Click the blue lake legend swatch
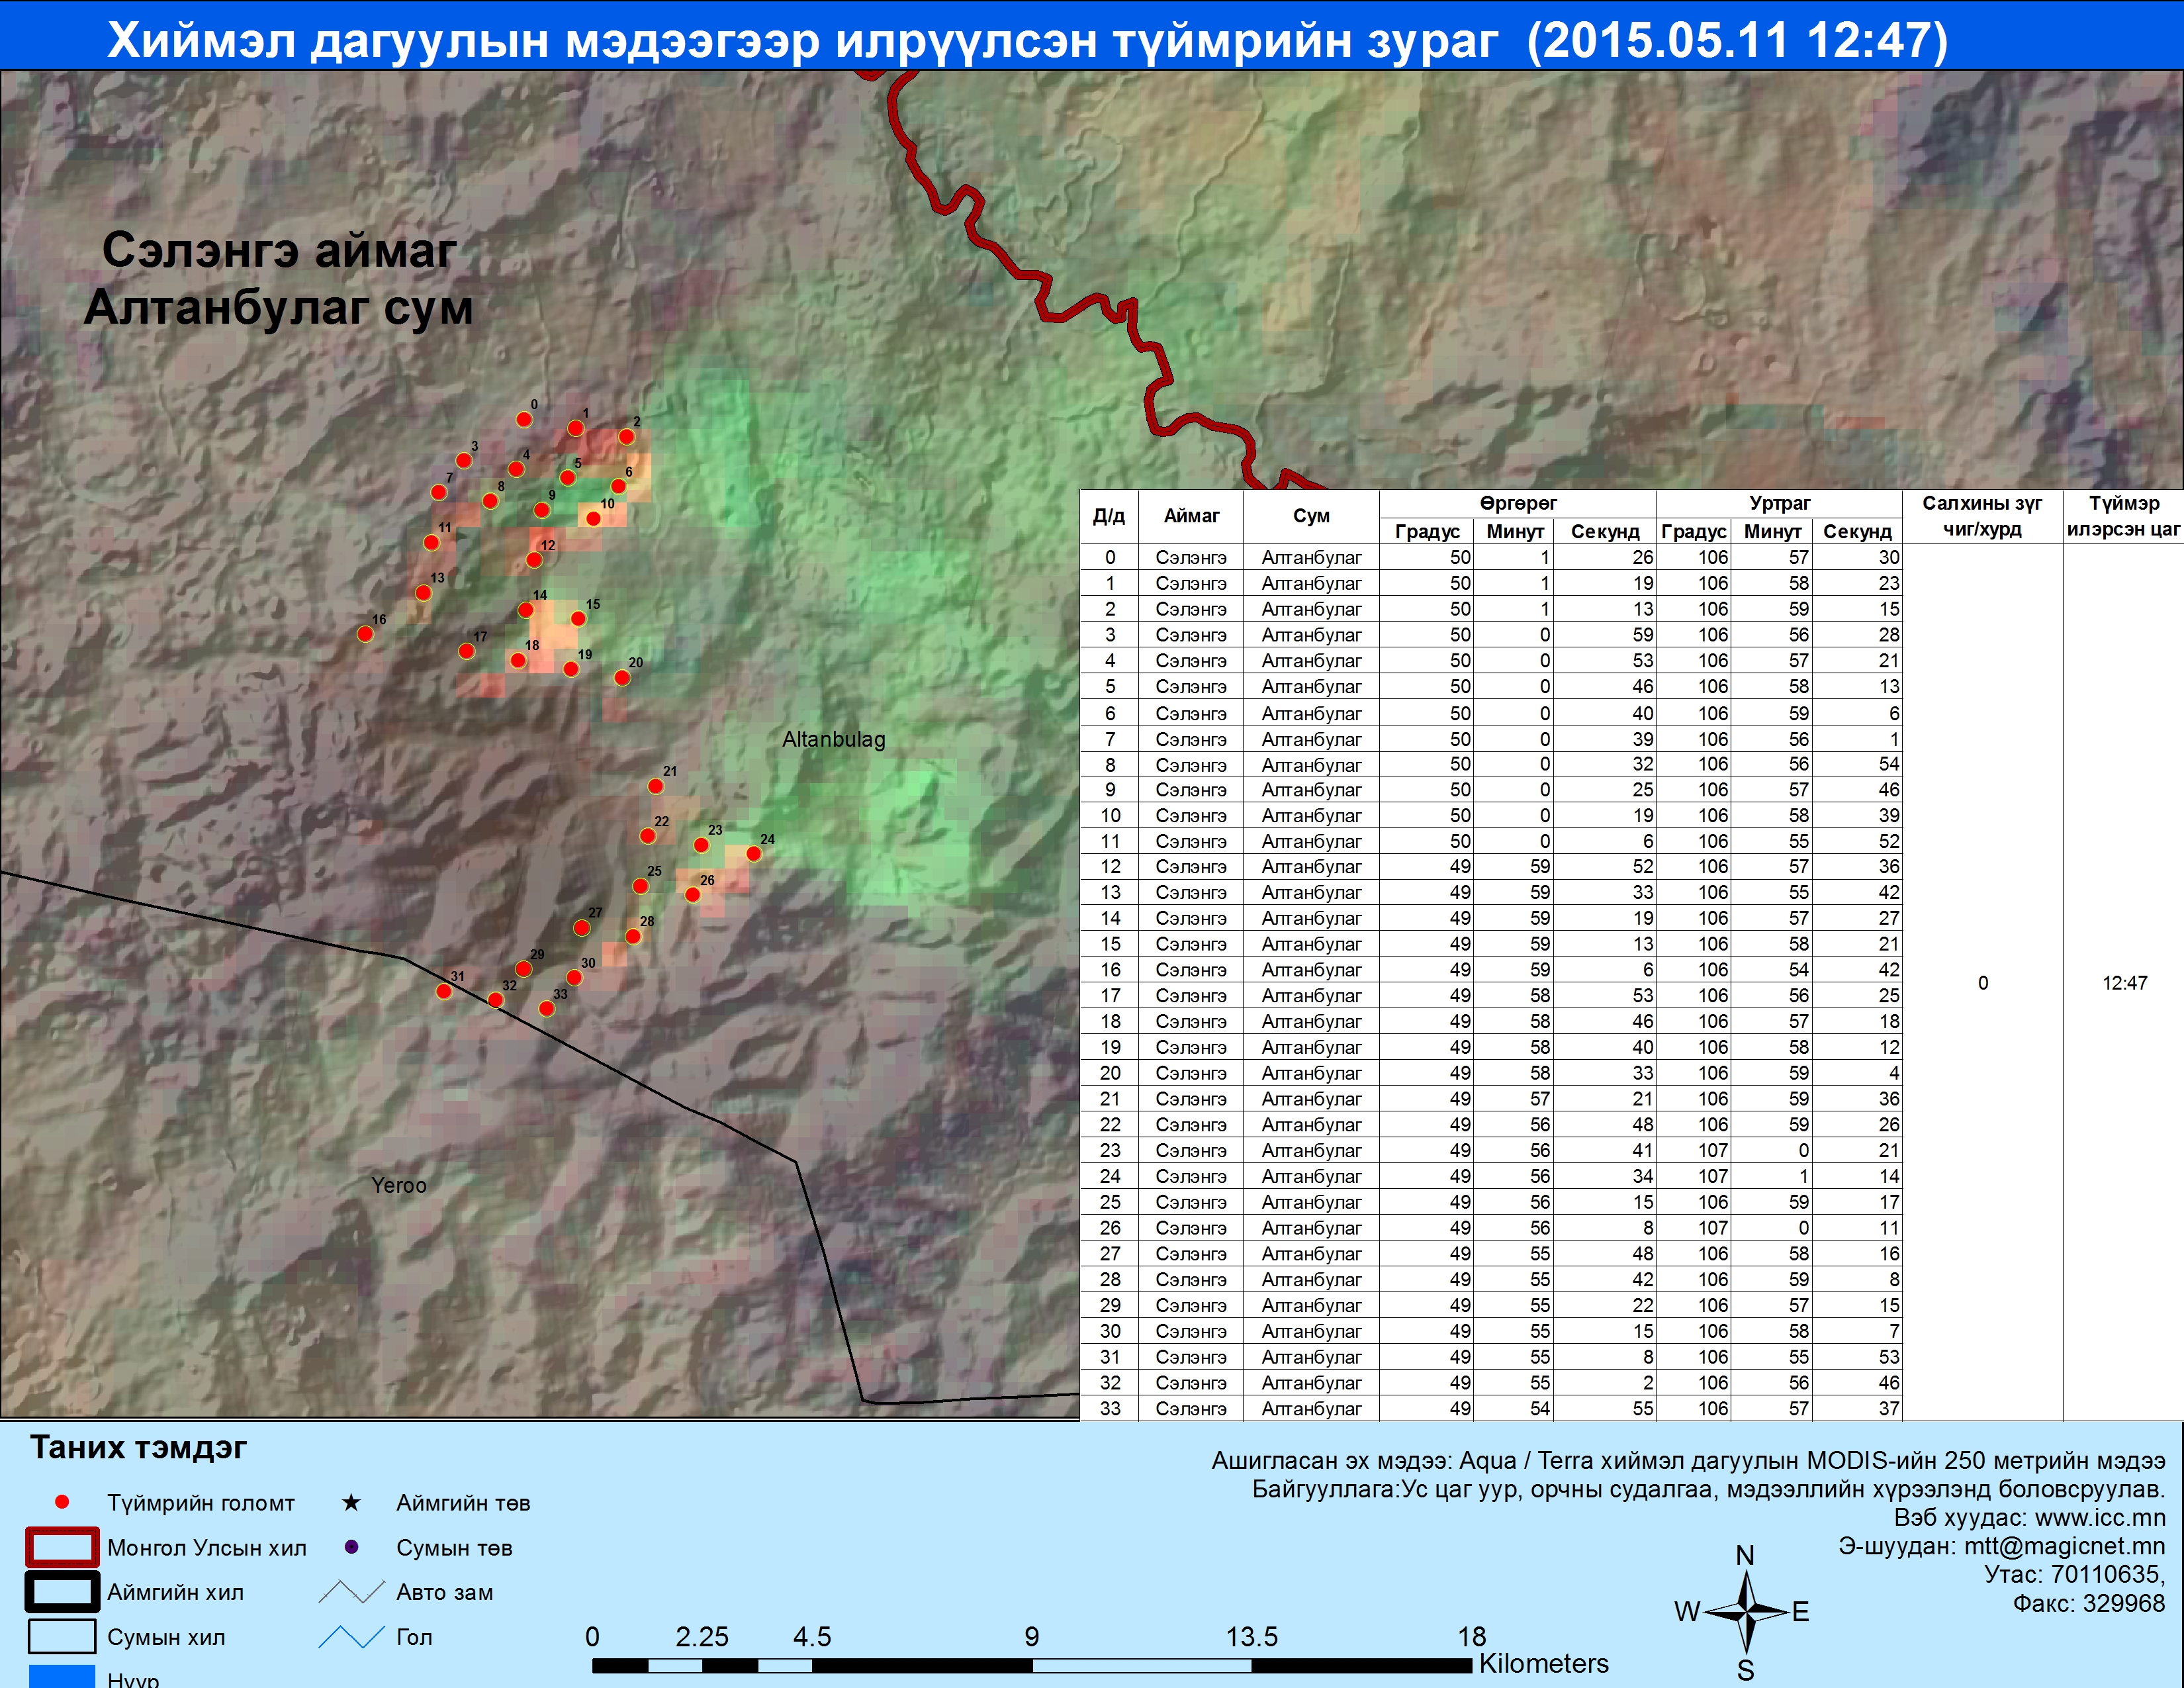The width and height of the screenshot is (2184, 1688). point(62,1677)
